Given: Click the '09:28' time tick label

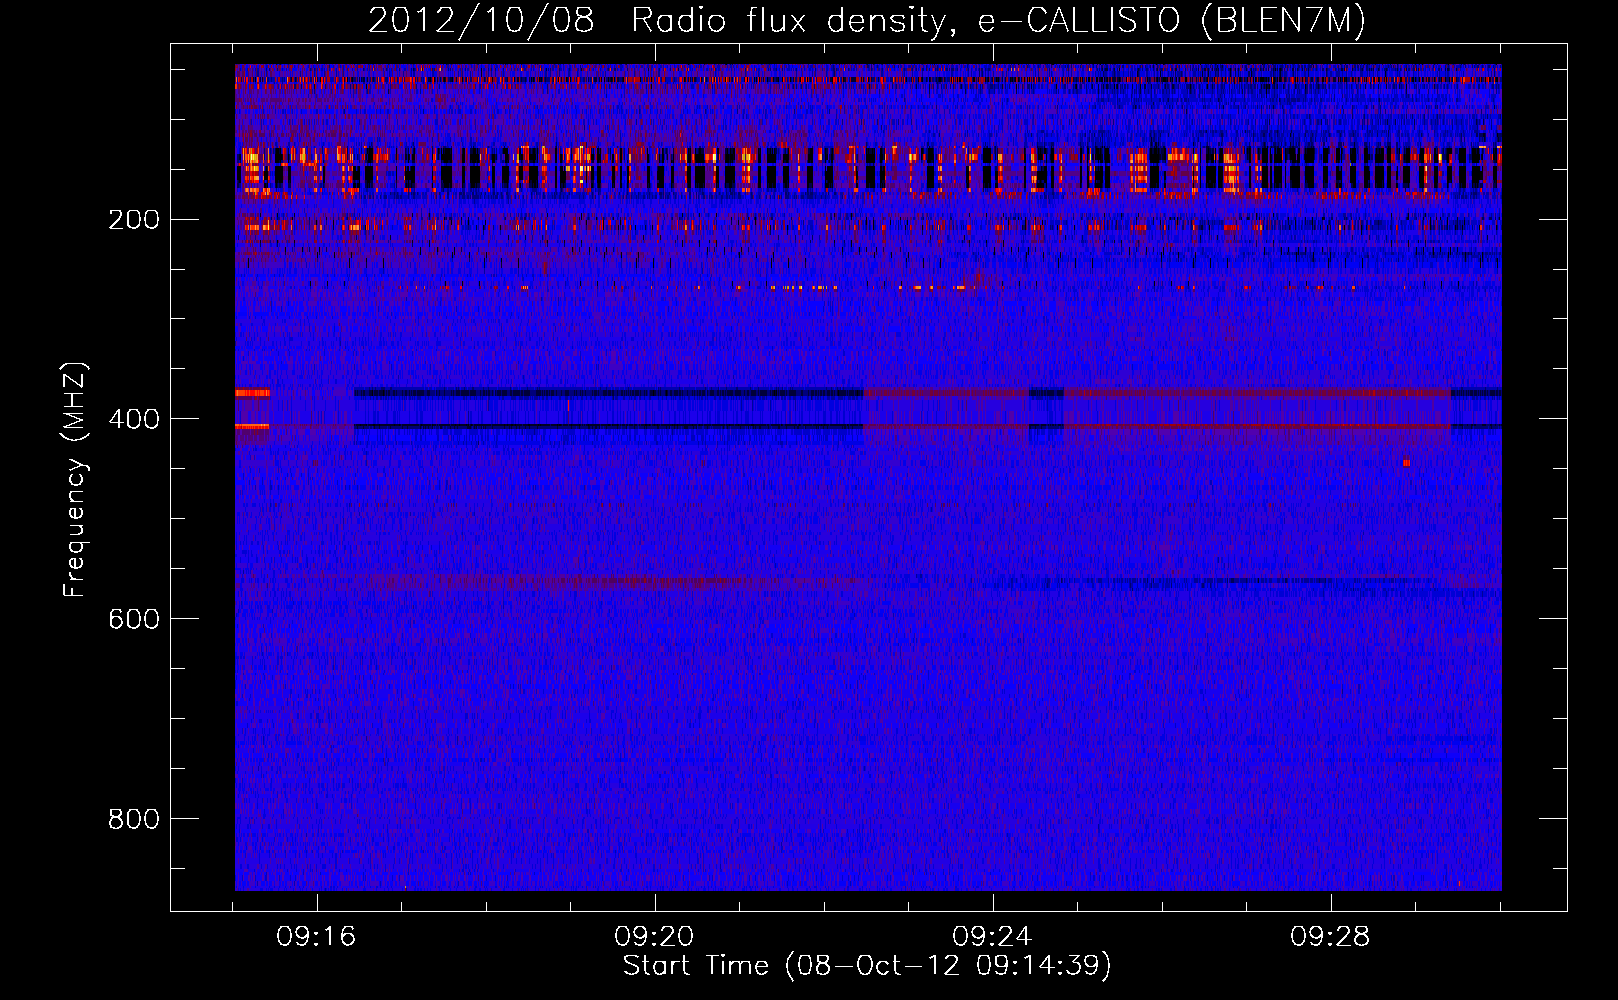Looking at the screenshot, I should point(1330,937).
